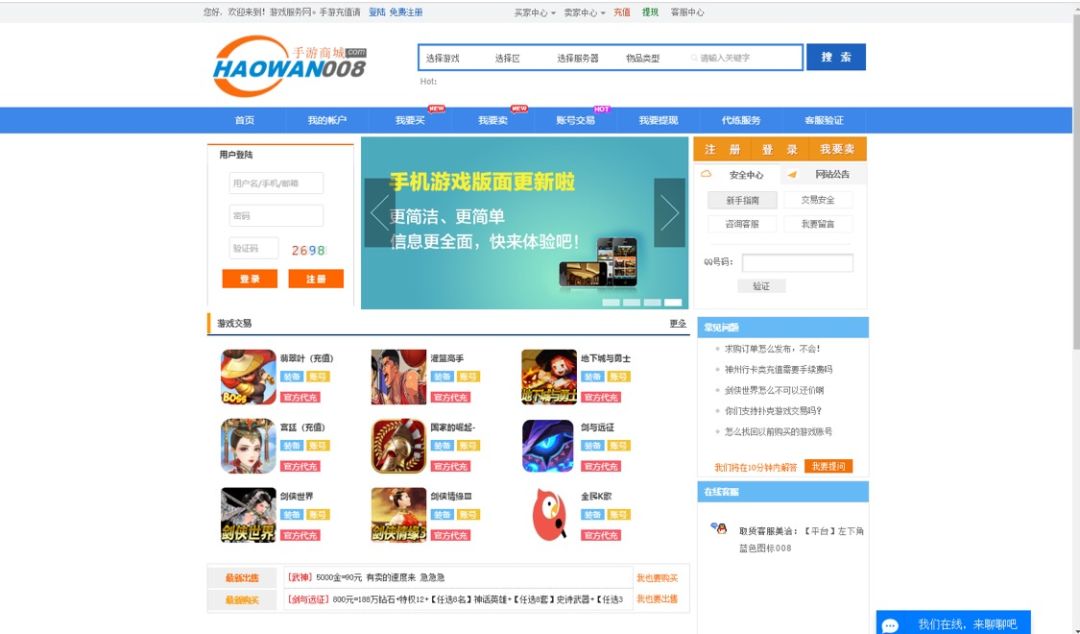Expand the 卖家中心 dropdown
This screenshot has height=634, width=1080.
click(584, 12)
